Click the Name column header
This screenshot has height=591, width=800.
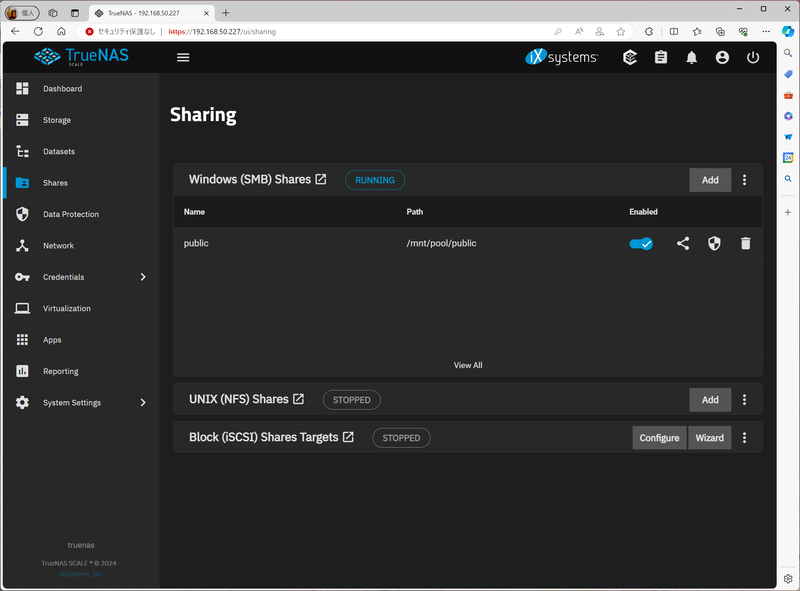[x=194, y=212]
